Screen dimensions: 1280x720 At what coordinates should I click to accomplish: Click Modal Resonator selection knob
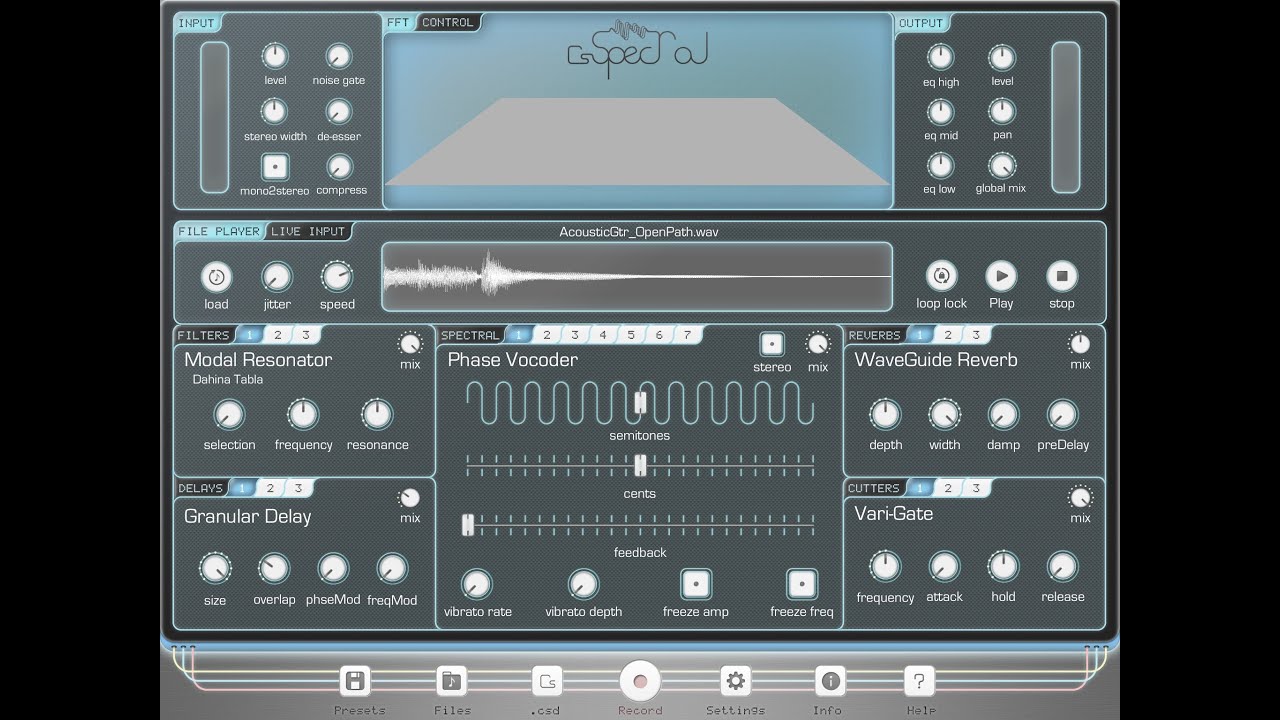[229, 415]
